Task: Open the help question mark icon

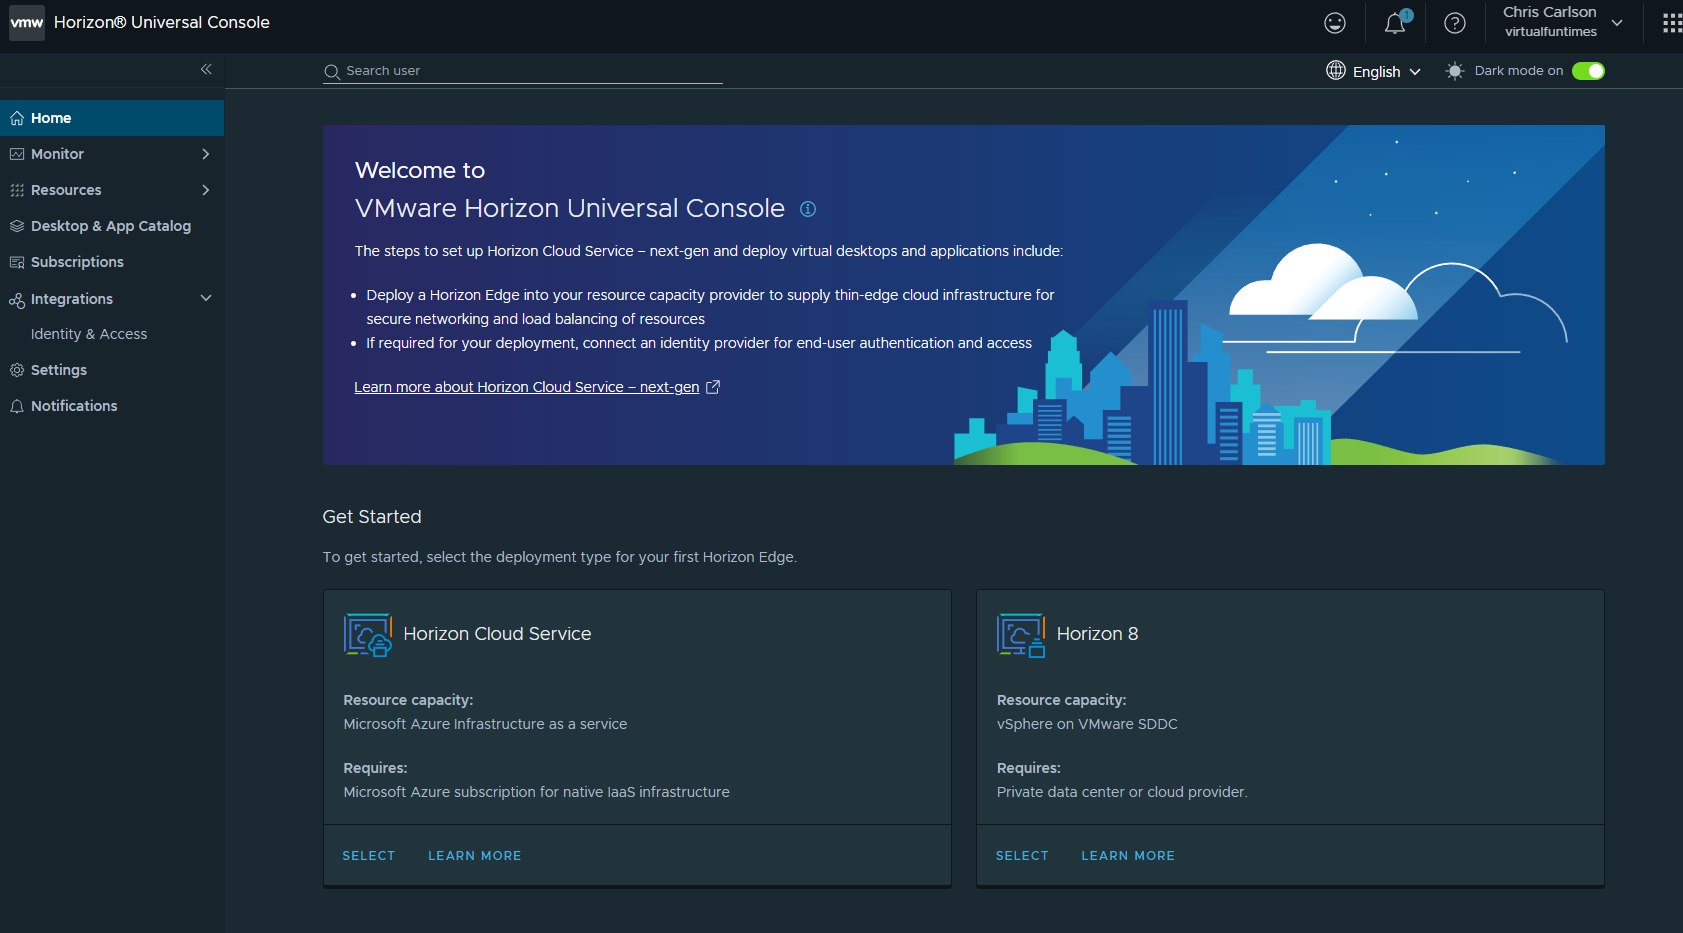Action: (x=1455, y=23)
